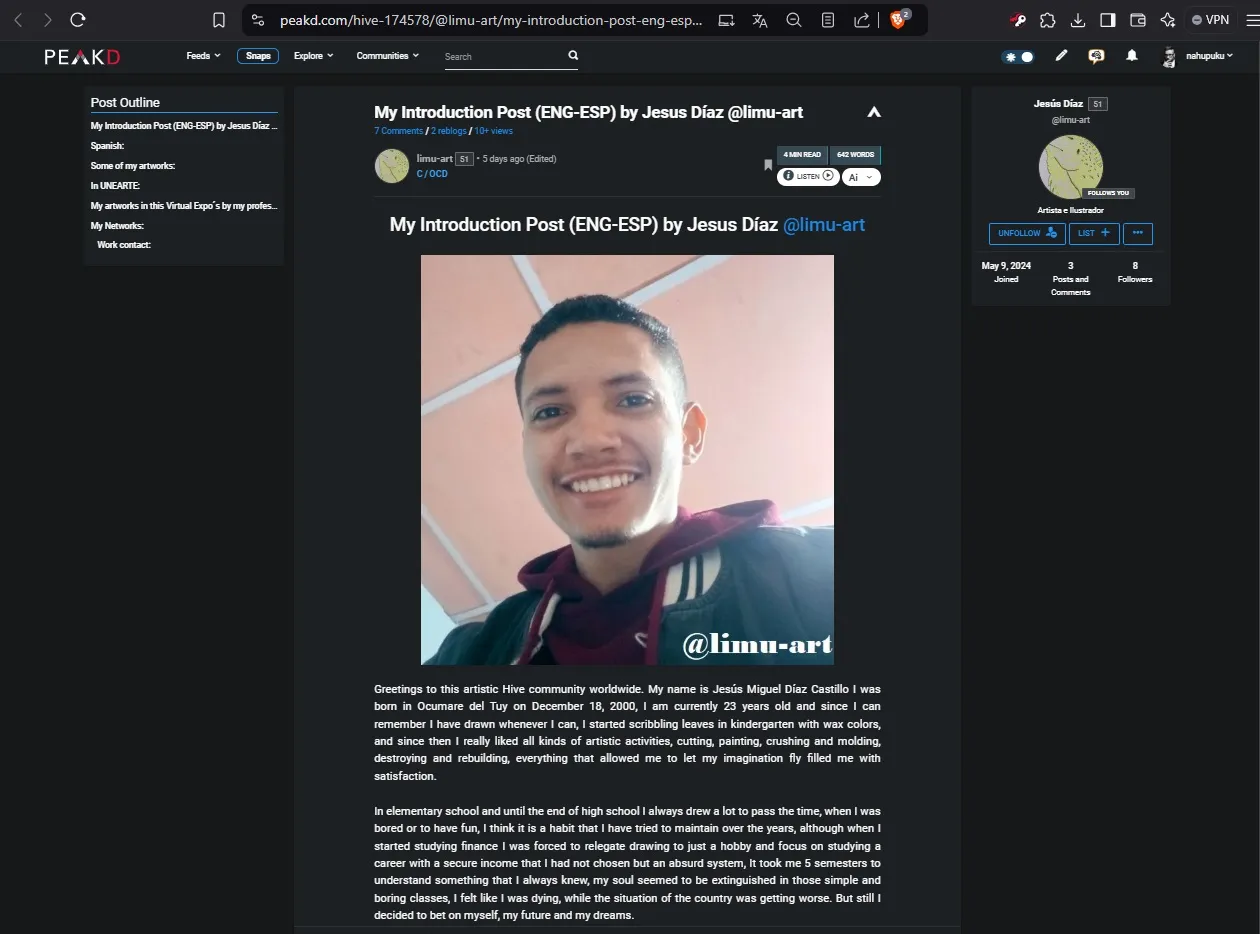Open the browser downloads icon

point(1078,20)
